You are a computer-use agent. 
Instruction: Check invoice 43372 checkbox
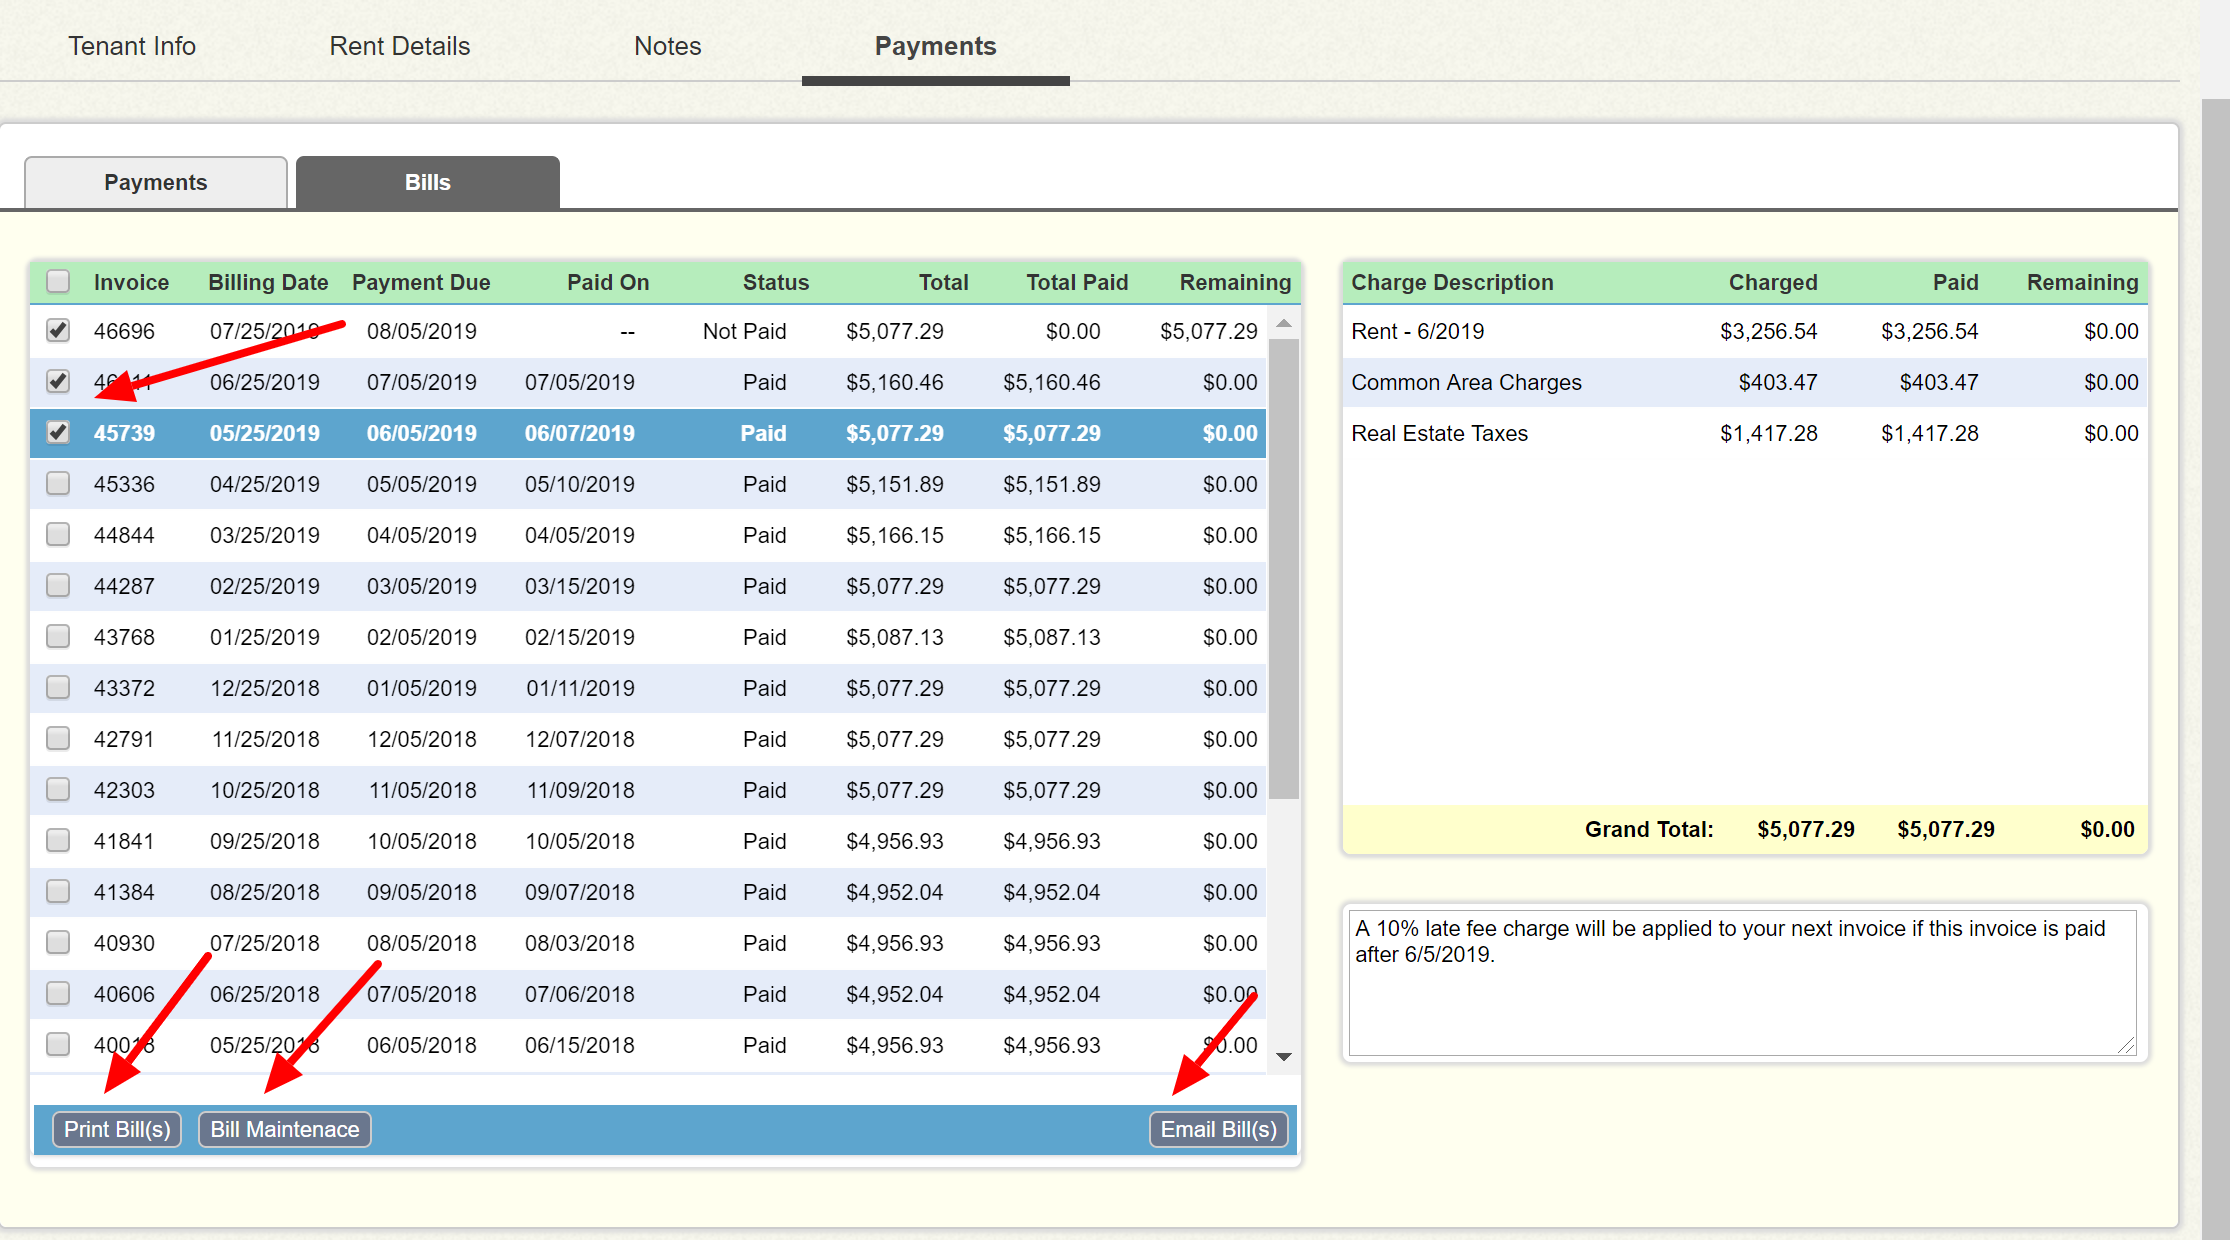click(x=58, y=687)
